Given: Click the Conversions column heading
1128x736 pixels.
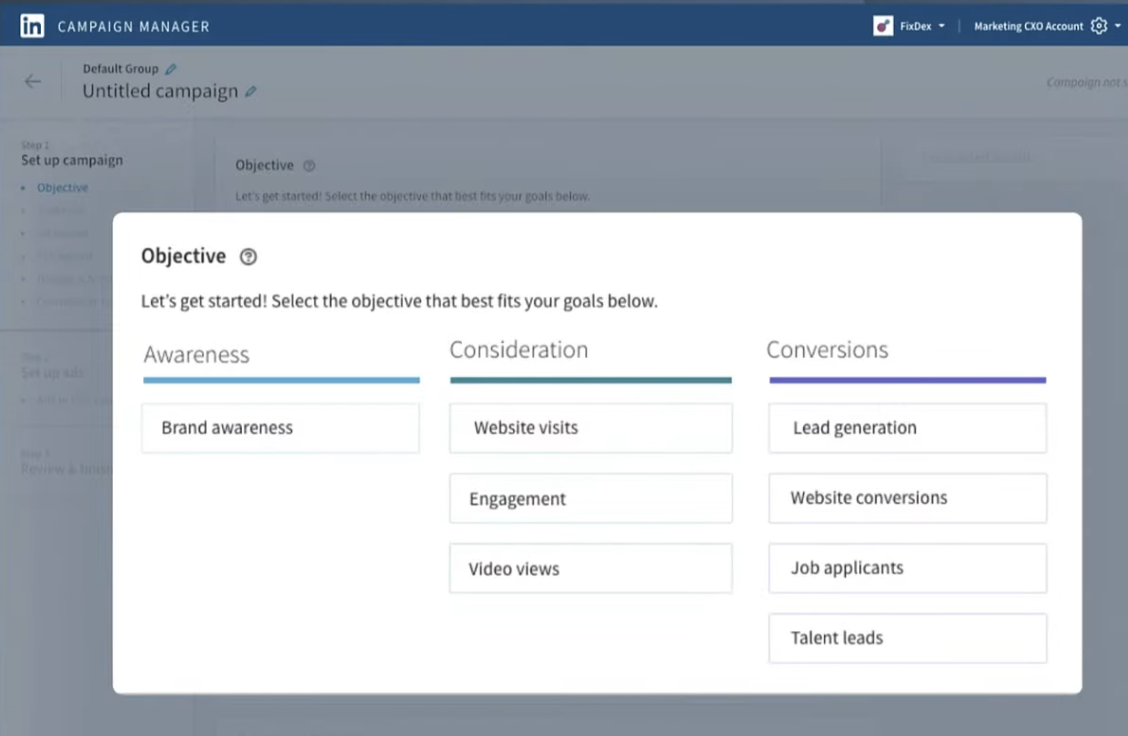Looking at the screenshot, I should click(x=827, y=350).
